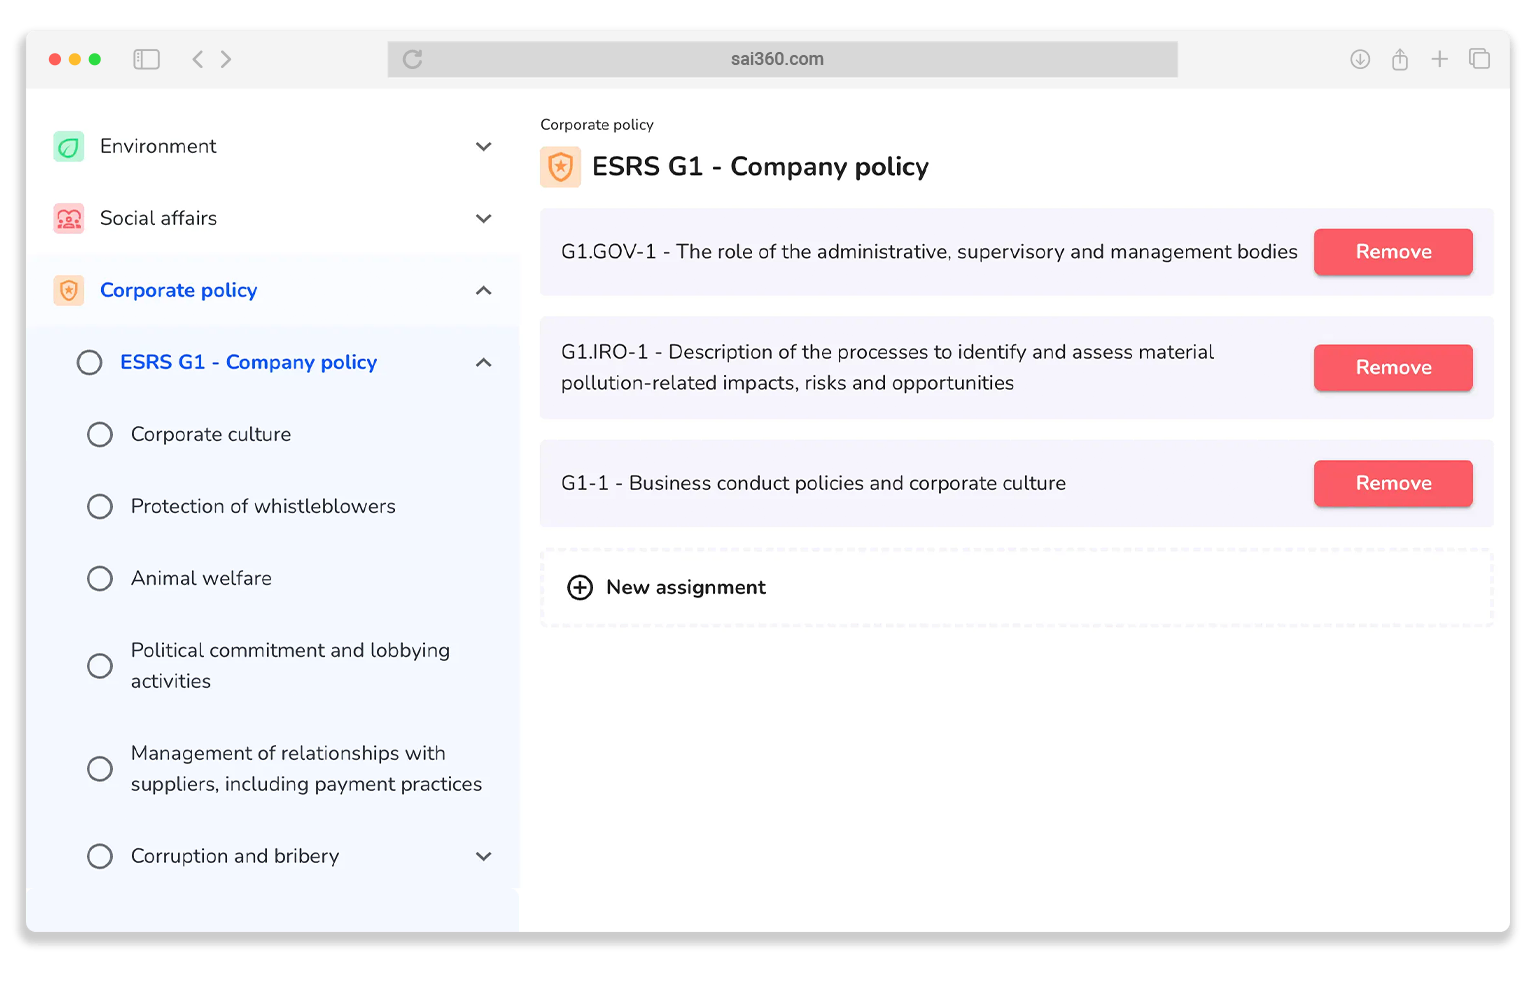
Task: Add a New assignment
Action: click(x=685, y=588)
